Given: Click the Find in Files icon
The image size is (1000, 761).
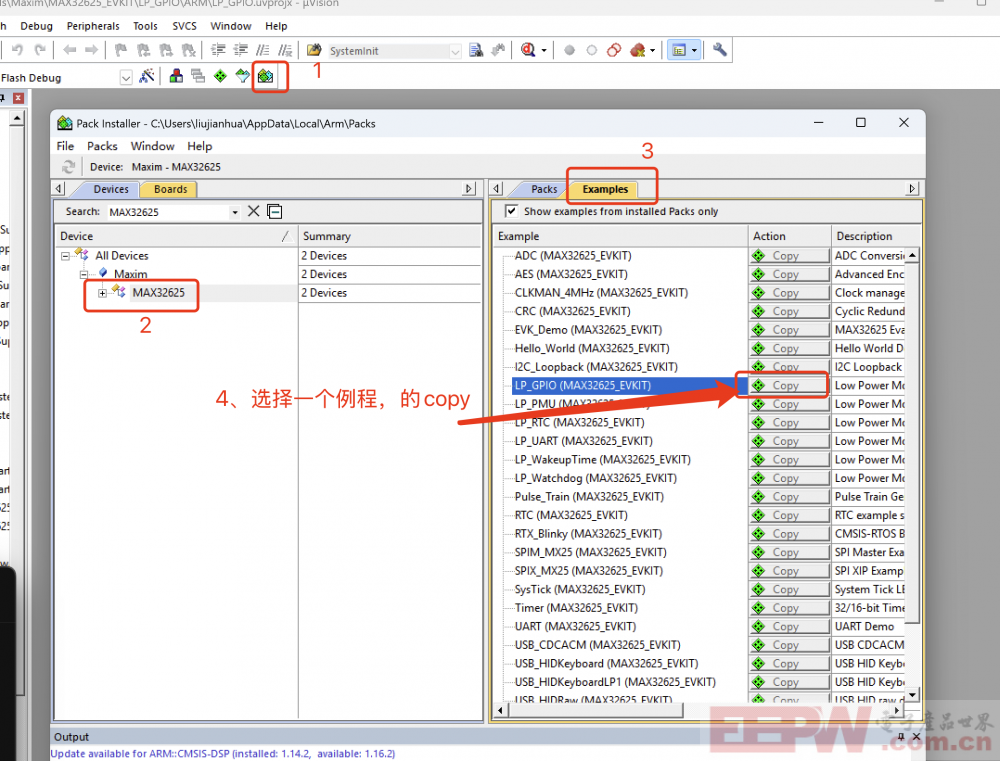Looking at the screenshot, I should pos(476,50).
